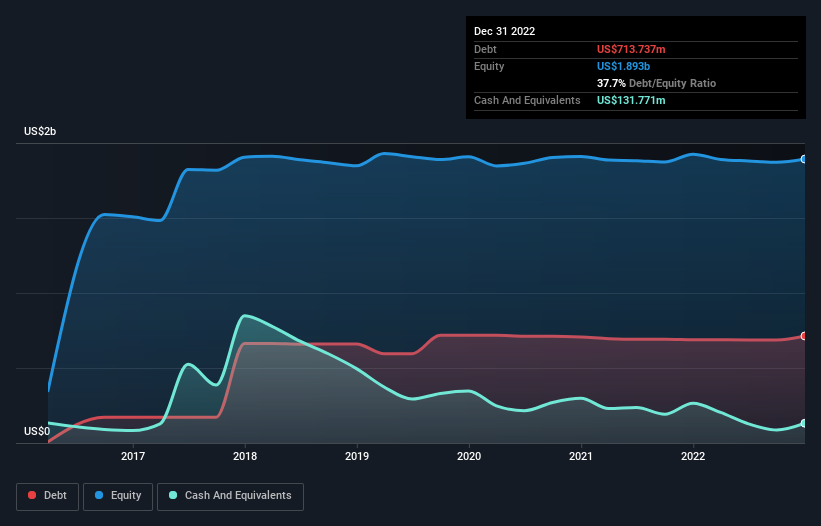Click the Equity label in tooltip

click(489, 66)
